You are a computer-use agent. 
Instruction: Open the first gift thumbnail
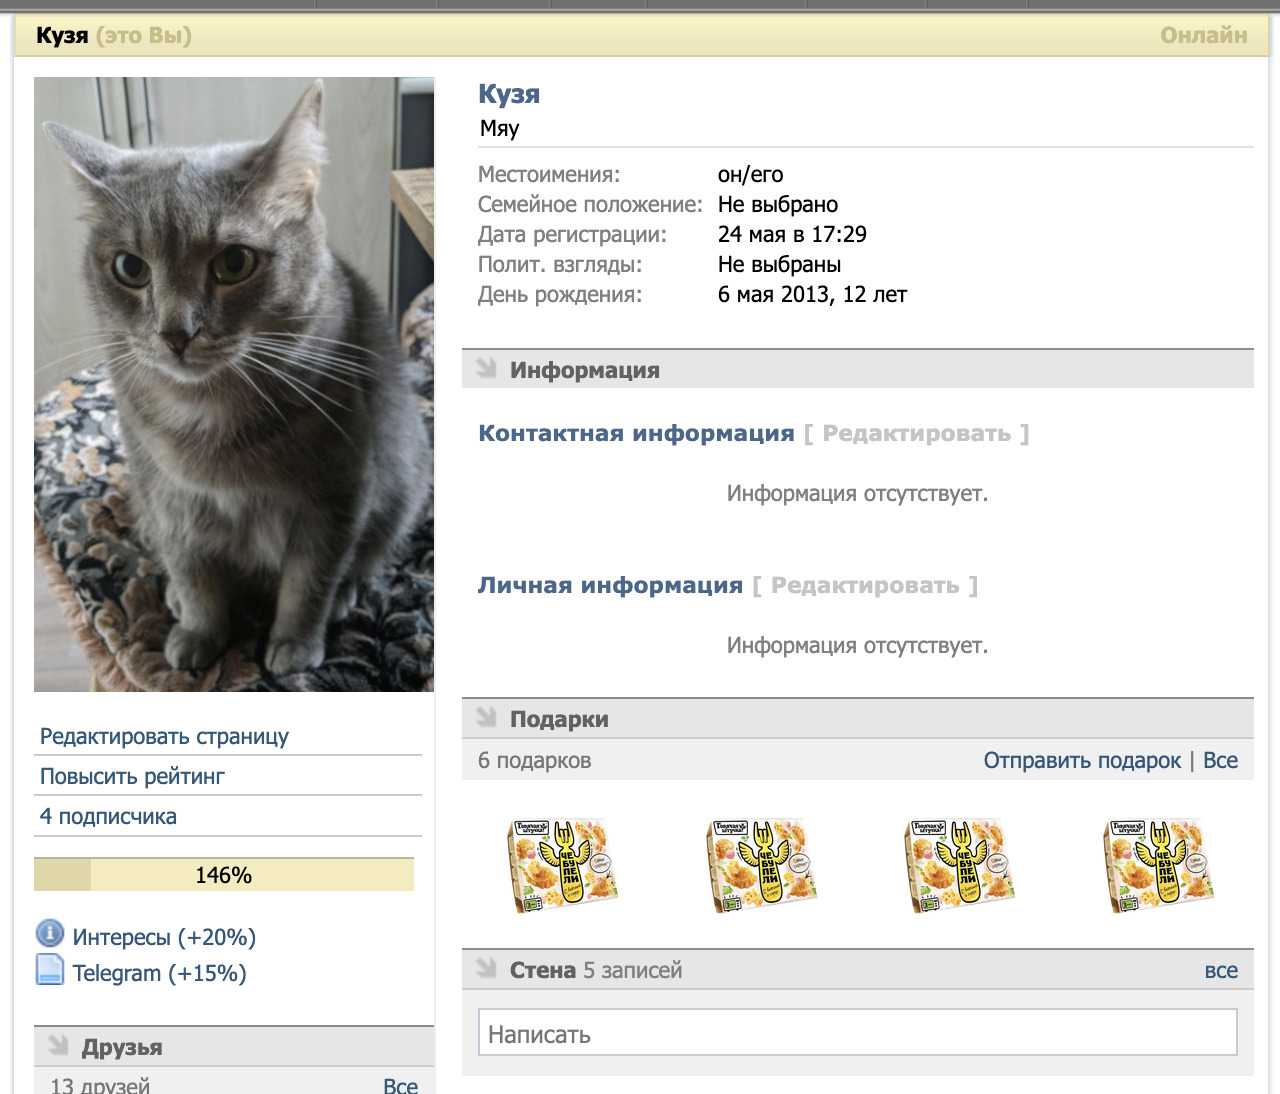coord(562,865)
